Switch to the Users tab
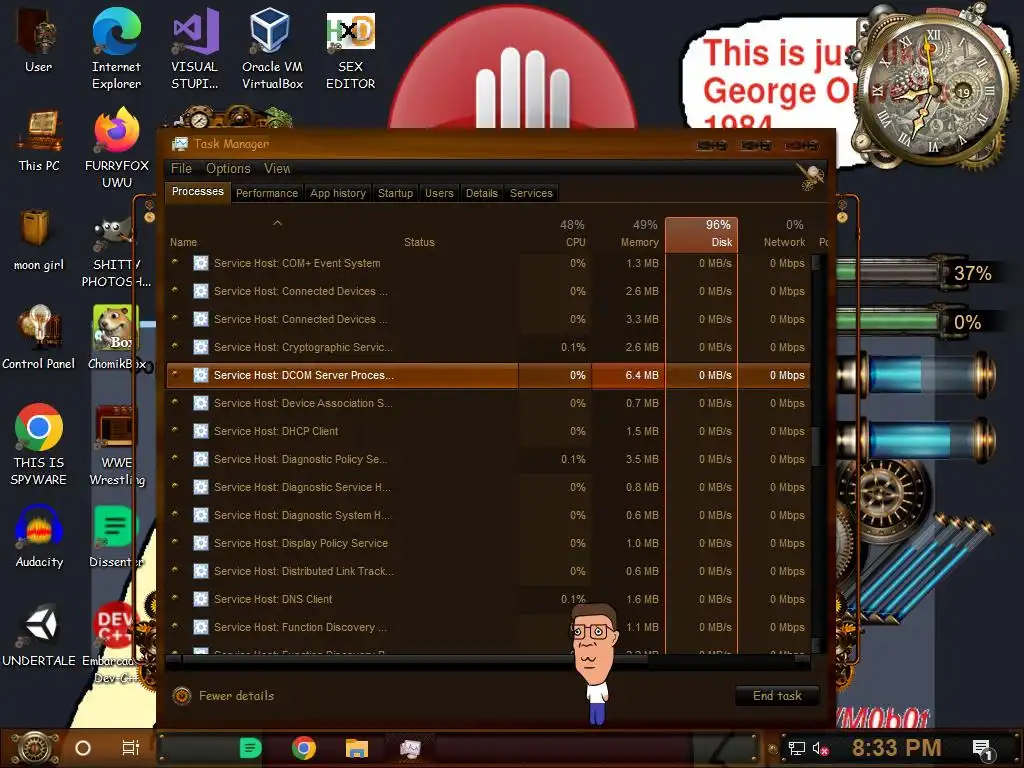The width and height of the screenshot is (1024, 768). (439, 193)
